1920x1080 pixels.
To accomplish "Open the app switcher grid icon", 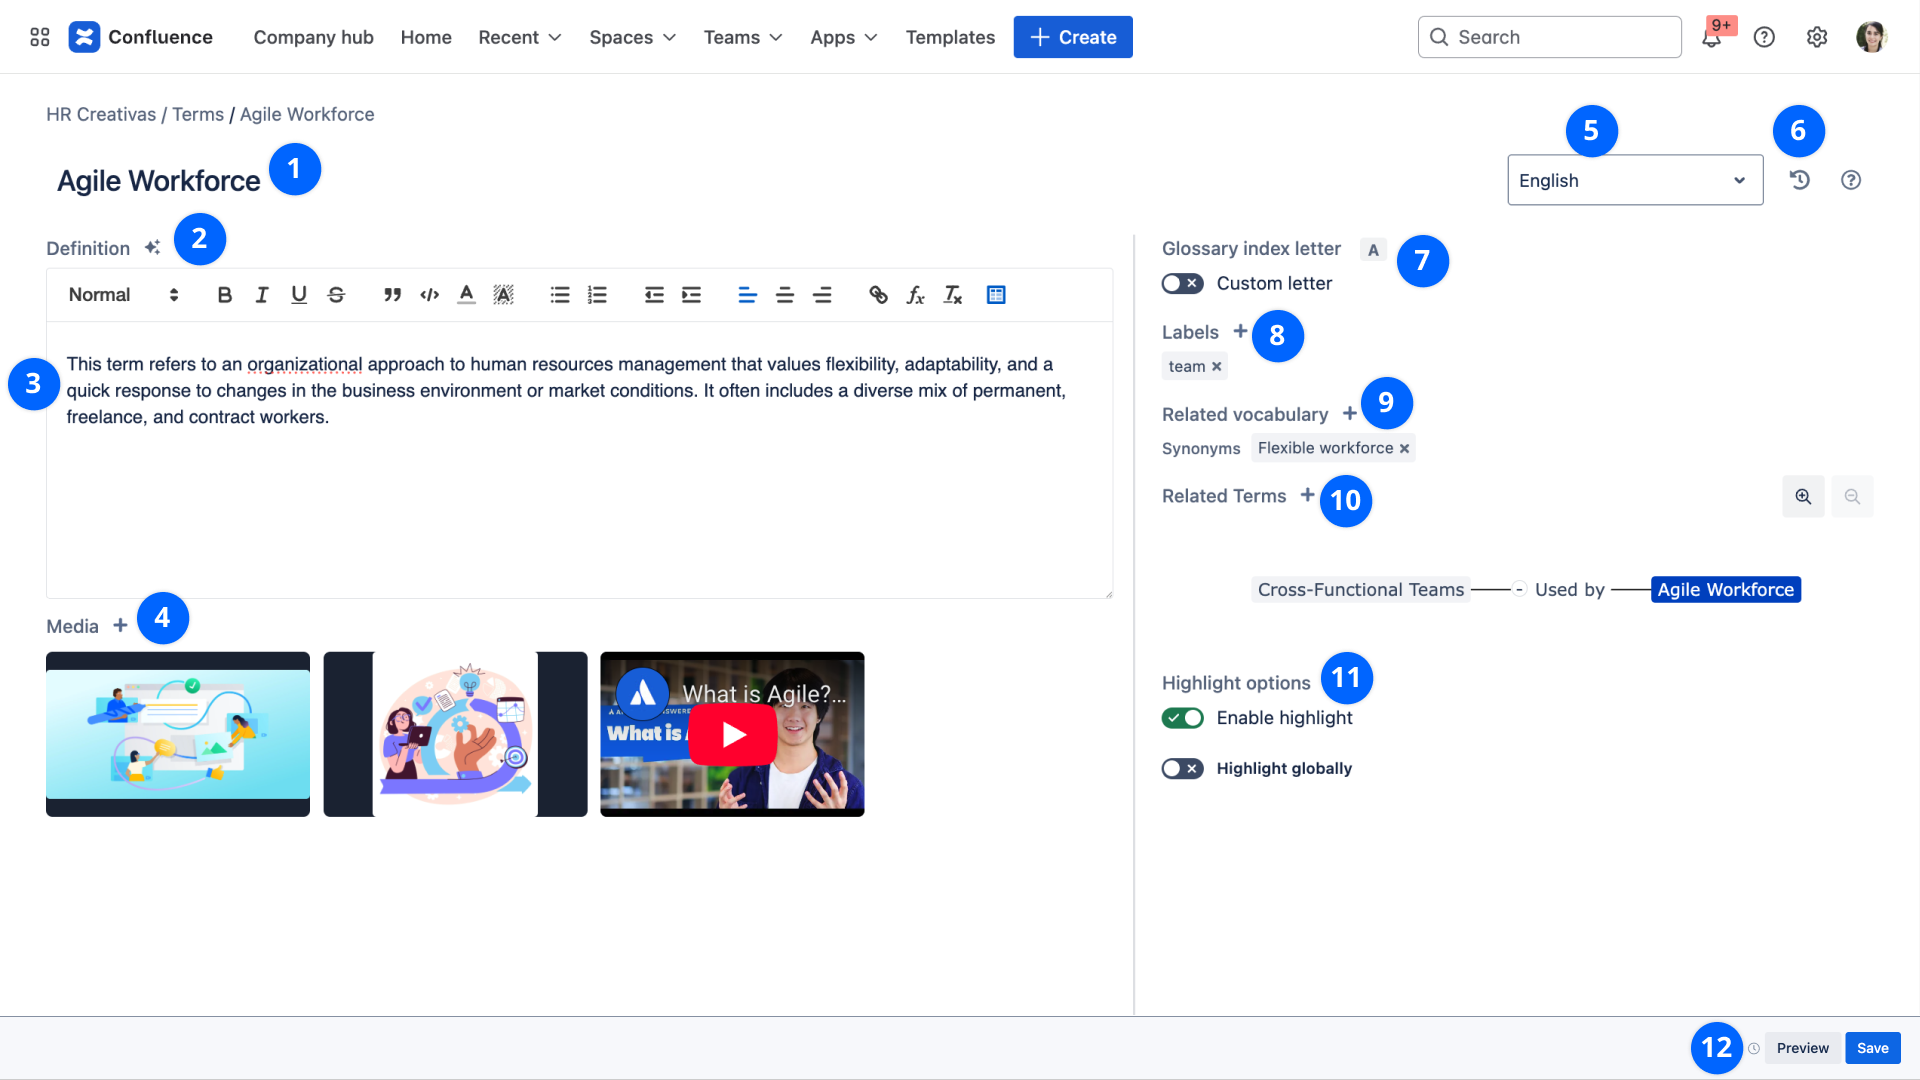I will [x=40, y=37].
